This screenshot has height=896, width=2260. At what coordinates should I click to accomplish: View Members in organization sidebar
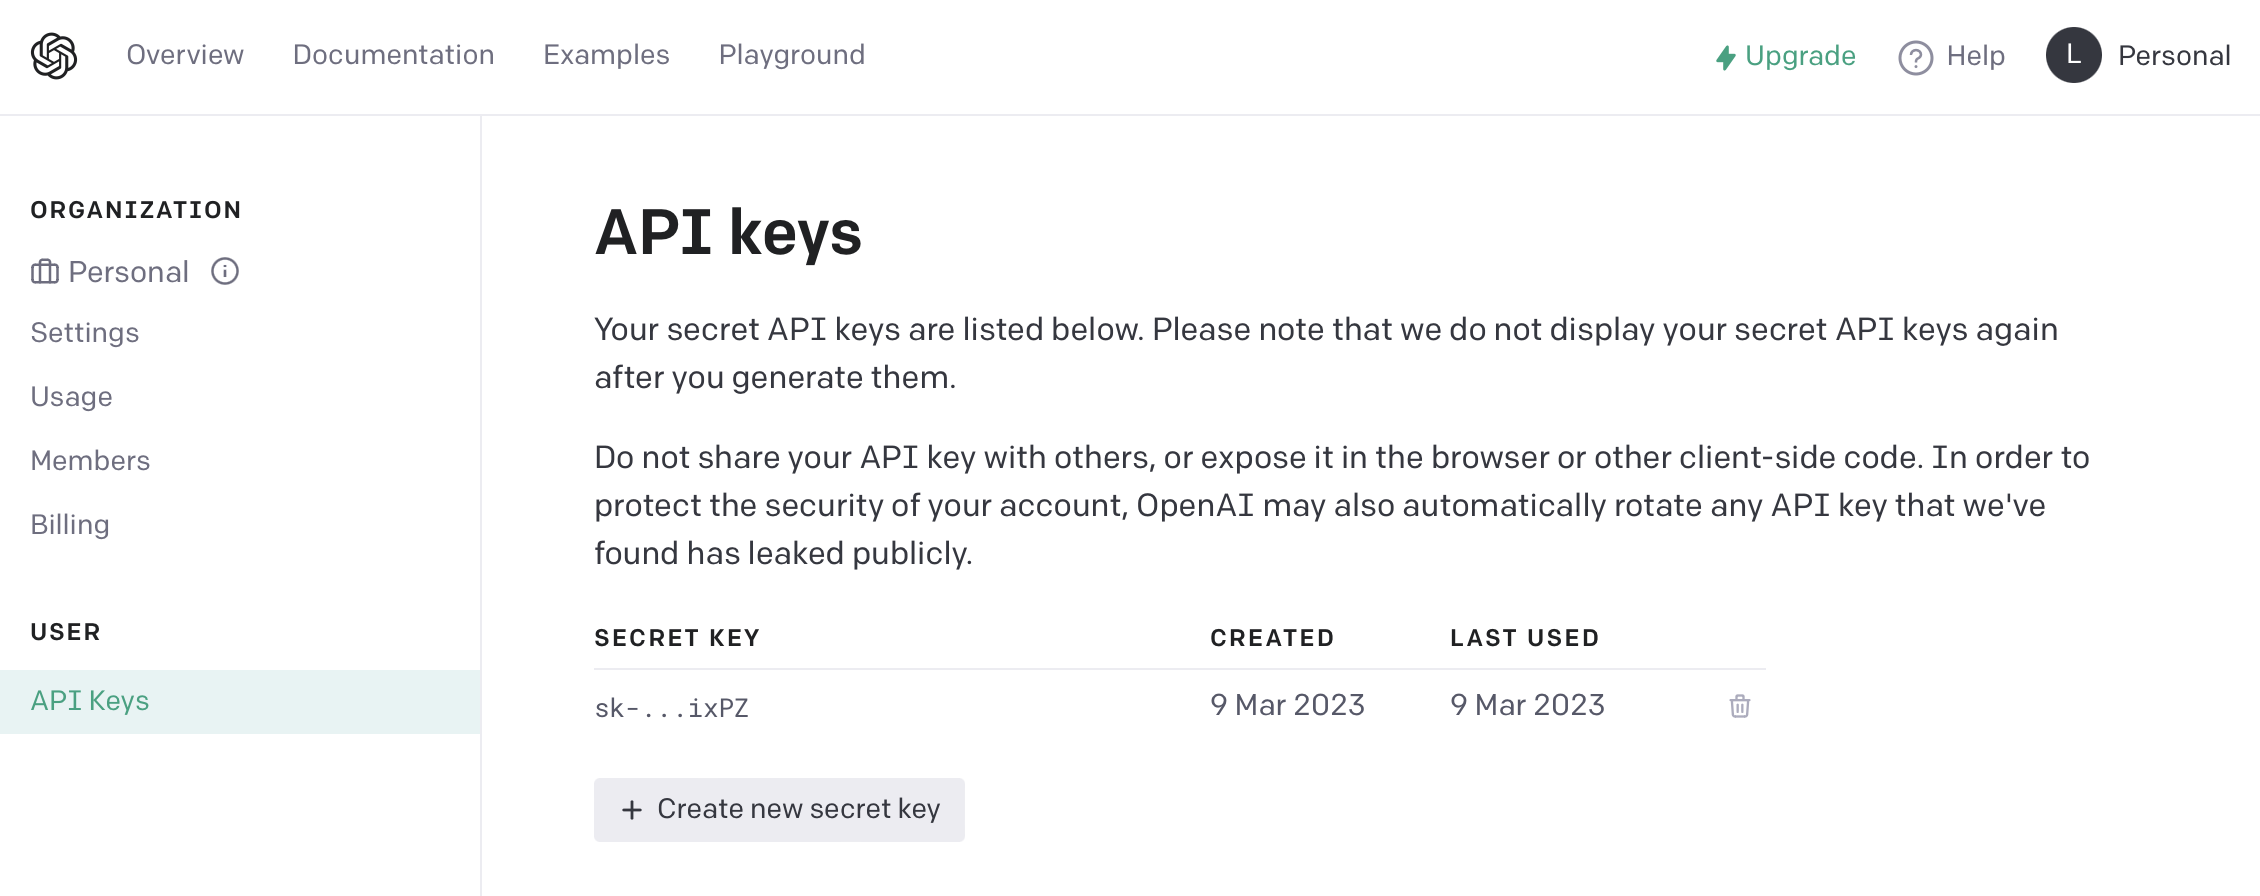[x=90, y=460]
